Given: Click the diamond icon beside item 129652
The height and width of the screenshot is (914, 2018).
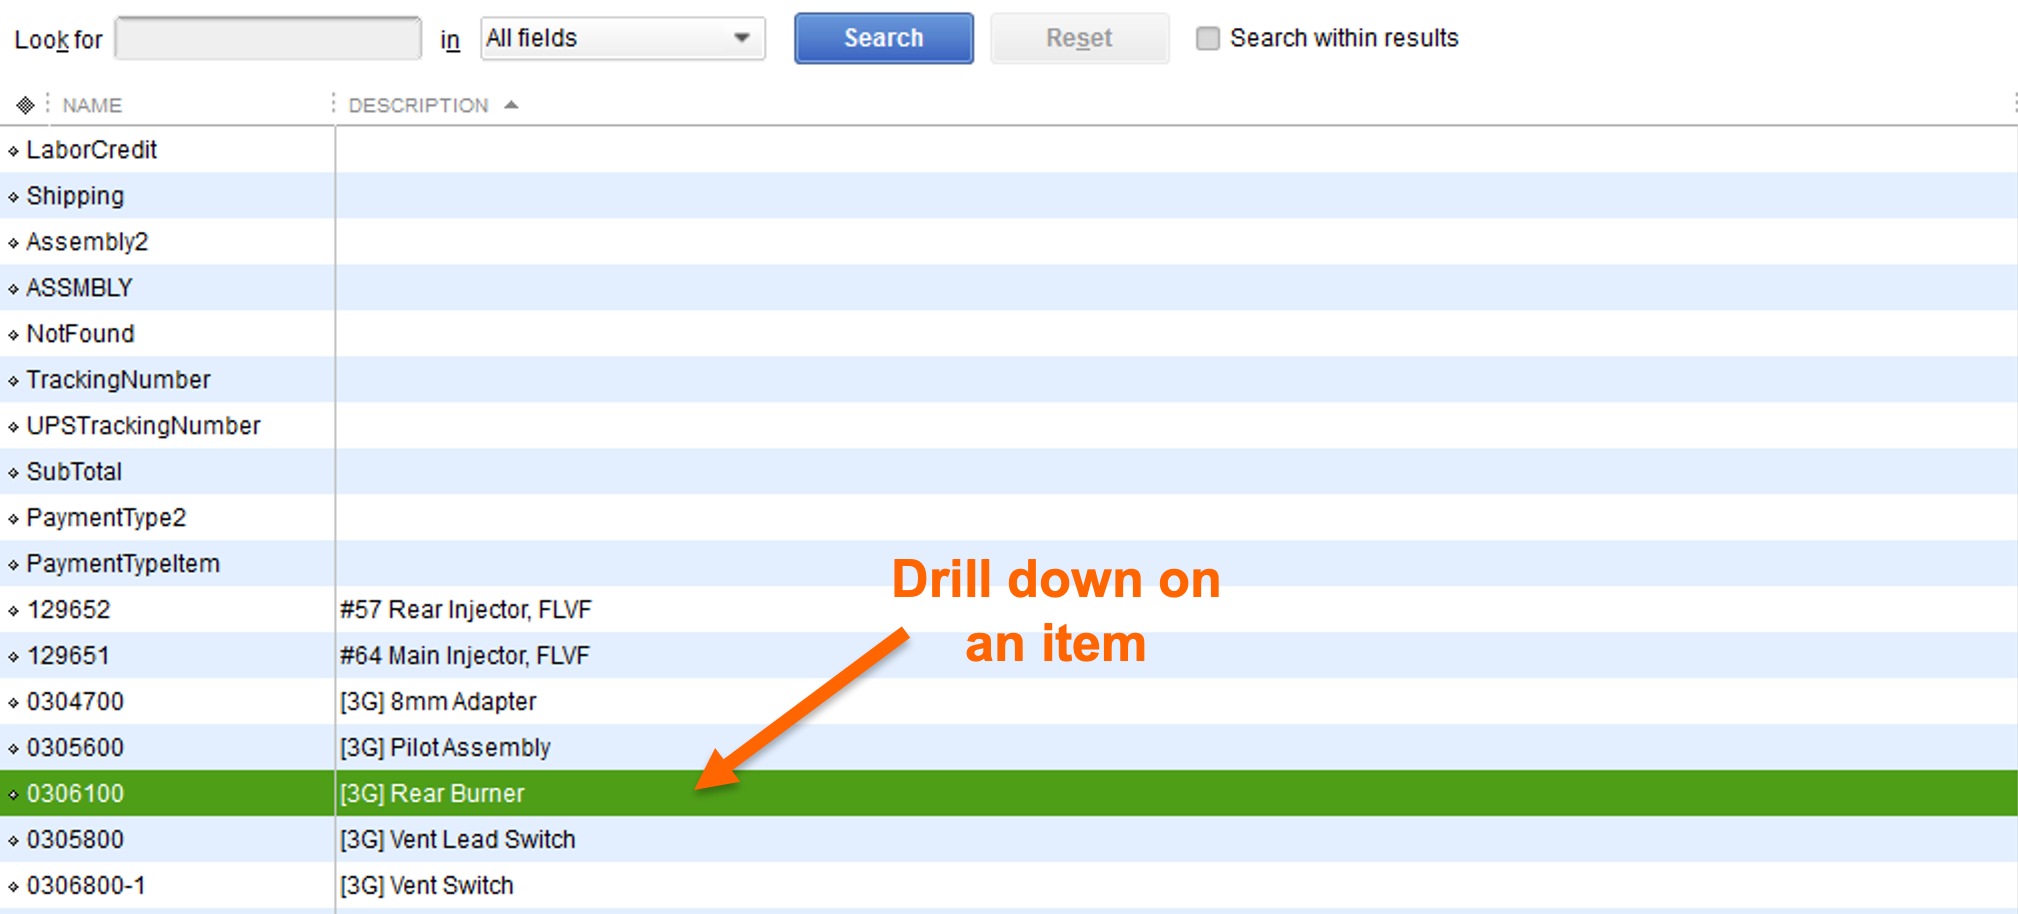Looking at the screenshot, I should pos(13,611).
